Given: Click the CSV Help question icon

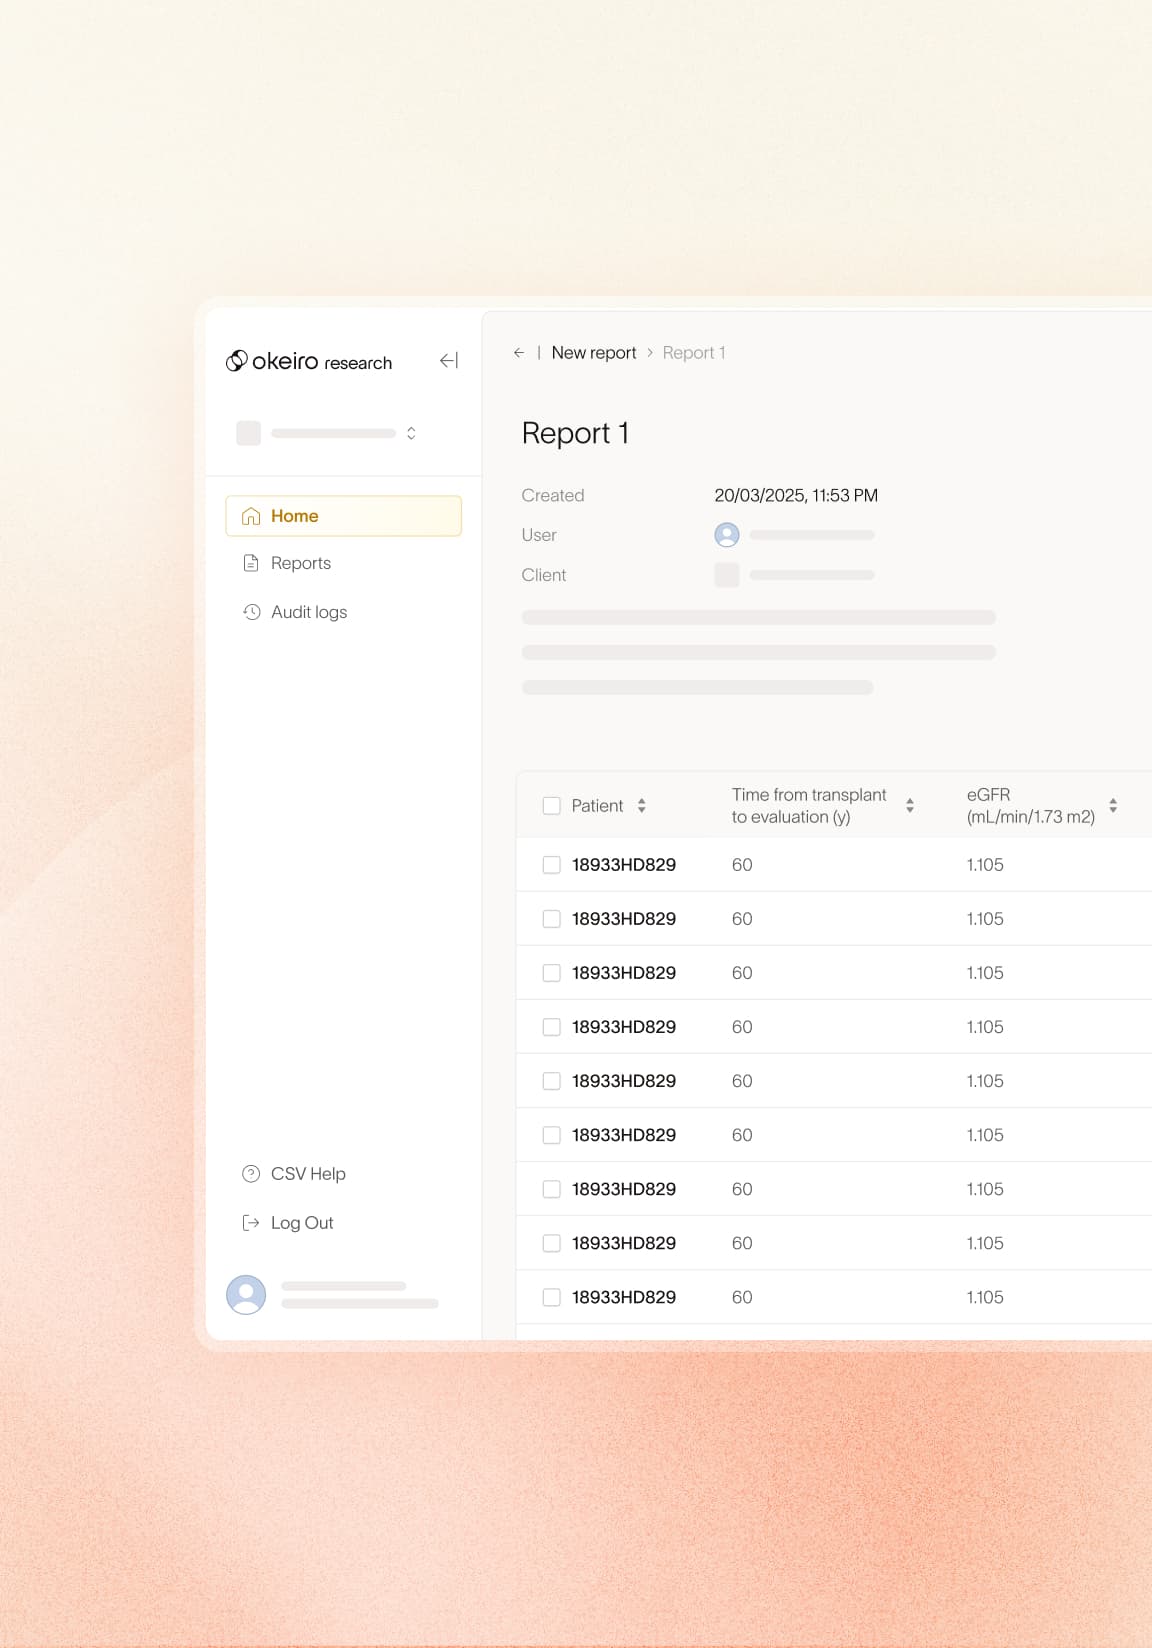Looking at the screenshot, I should [x=251, y=1174].
